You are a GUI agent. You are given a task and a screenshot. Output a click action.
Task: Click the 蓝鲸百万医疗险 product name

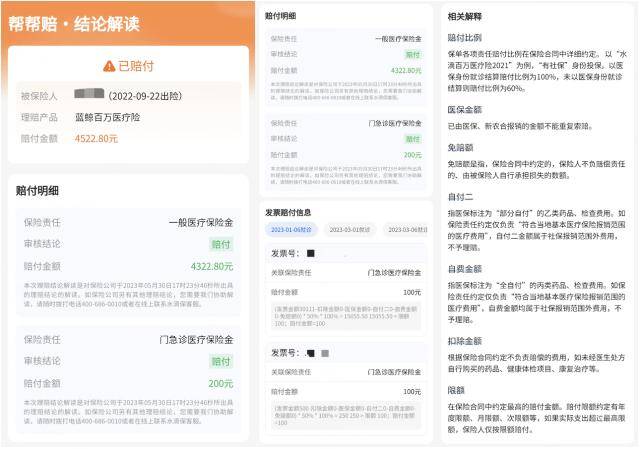click(104, 117)
